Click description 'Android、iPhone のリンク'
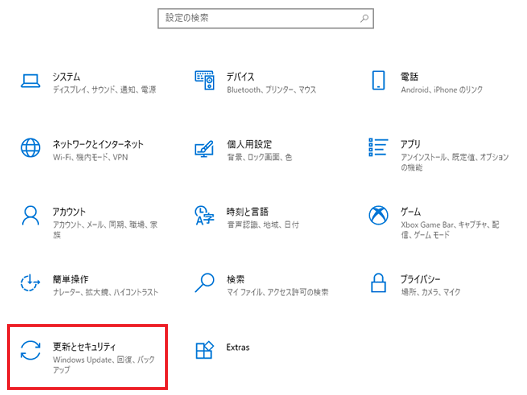The width and height of the screenshot is (527, 395). [x=441, y=90]
